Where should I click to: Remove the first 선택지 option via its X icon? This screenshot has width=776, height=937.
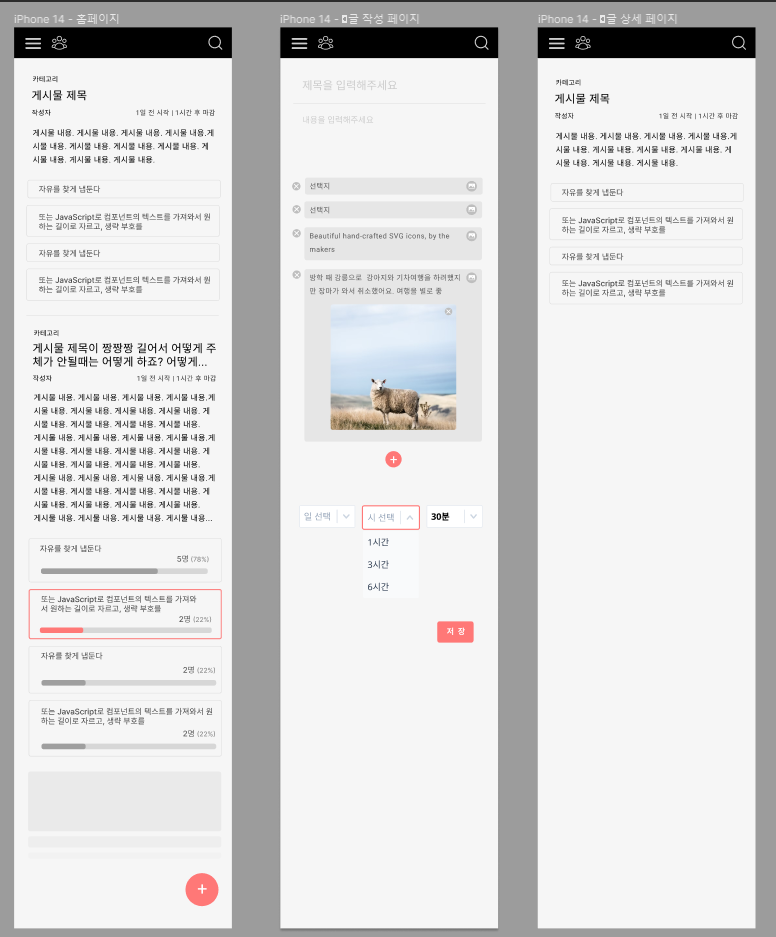[296, 186]
